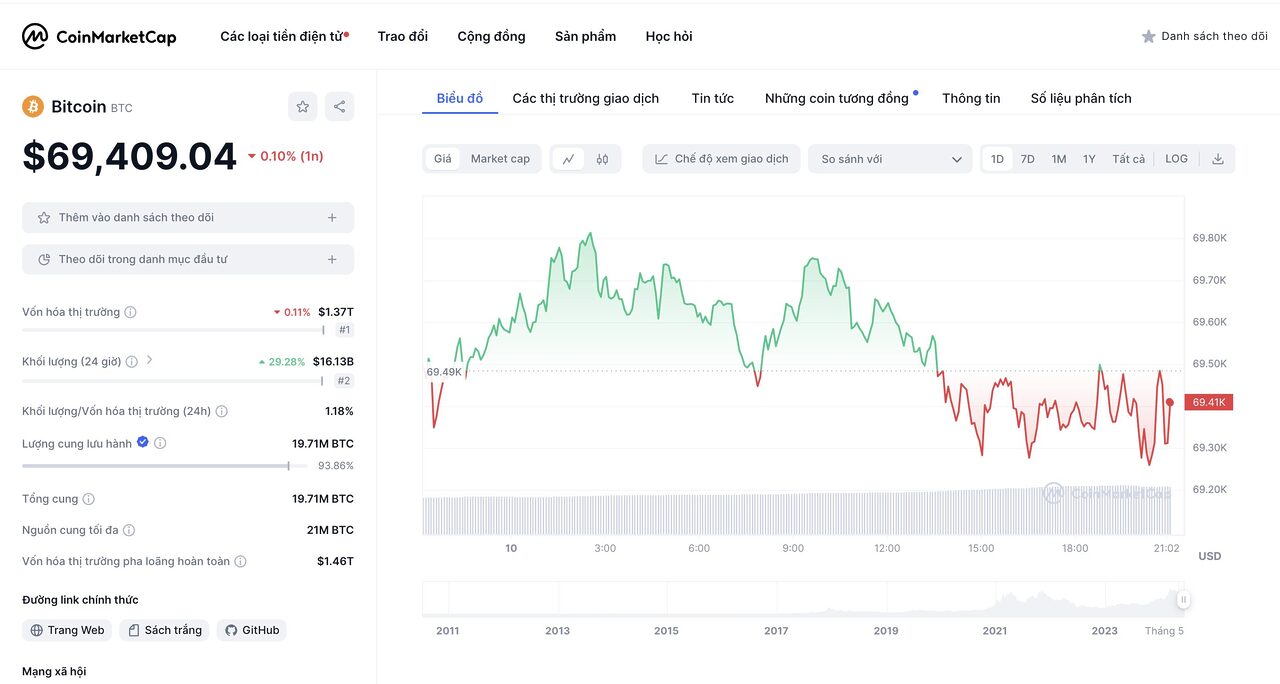The height and width of the screenshot is (684, 1280).
Task: Click the $1.46T fully diluted value
Action: tap(335, 561)
